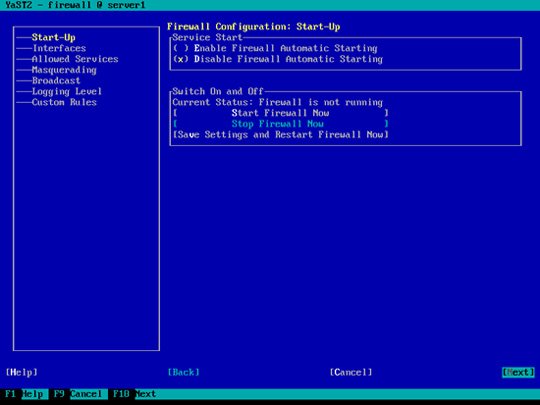Image resolution: width=540 pixels, height=405 pixels.
Task: Click Save Settings and Restart Firewall Now
Action: (281, 135)
